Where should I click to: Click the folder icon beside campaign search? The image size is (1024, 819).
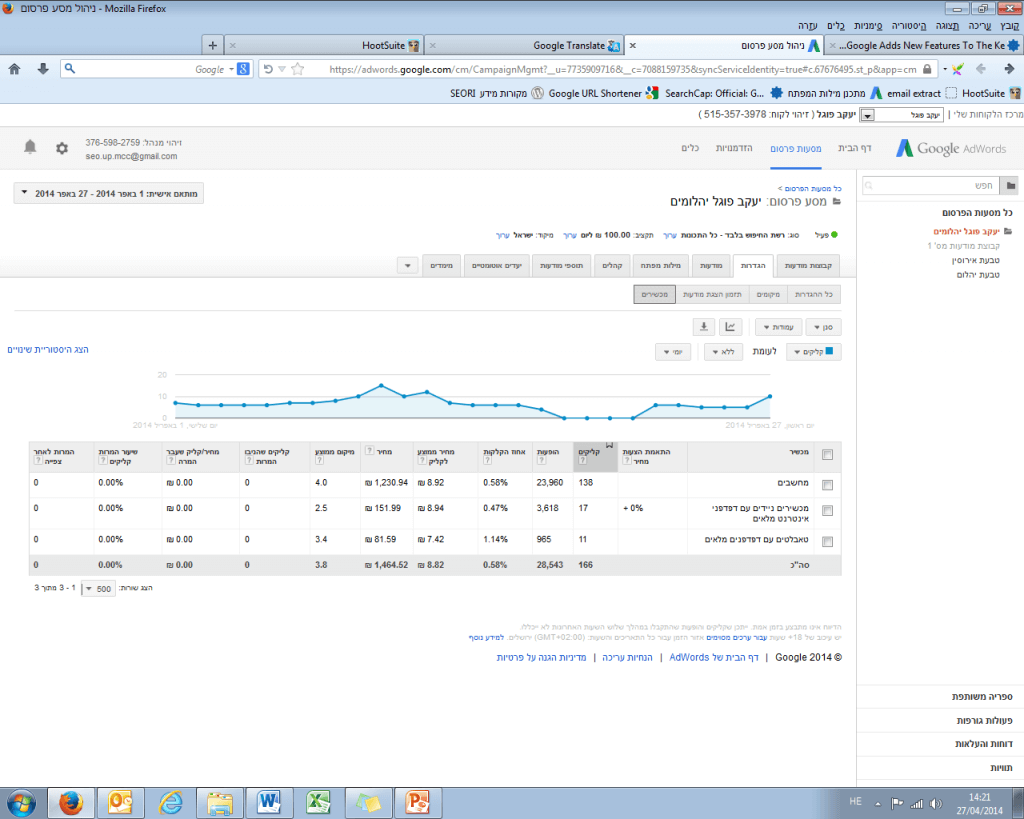[1011, 186]
